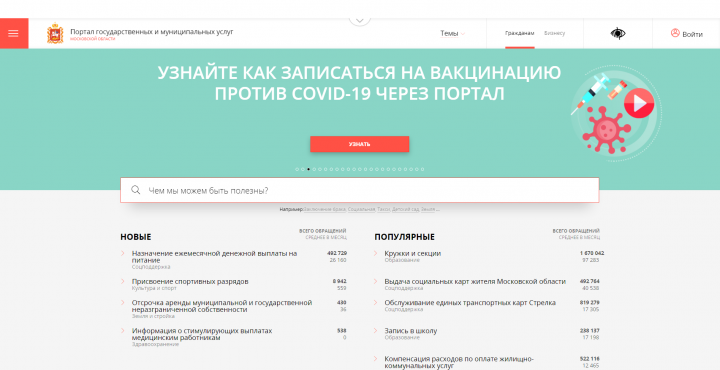Select the last carousel slide dot
720x370 pixels.
[422, 169]
